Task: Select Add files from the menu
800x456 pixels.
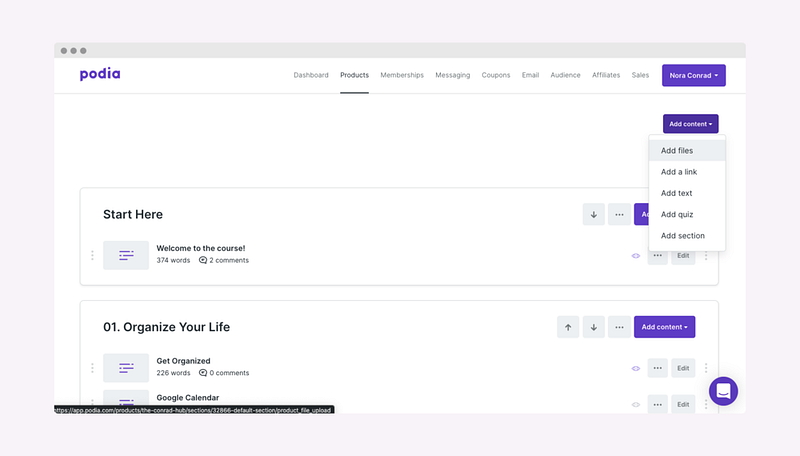Action: [677, 151]
